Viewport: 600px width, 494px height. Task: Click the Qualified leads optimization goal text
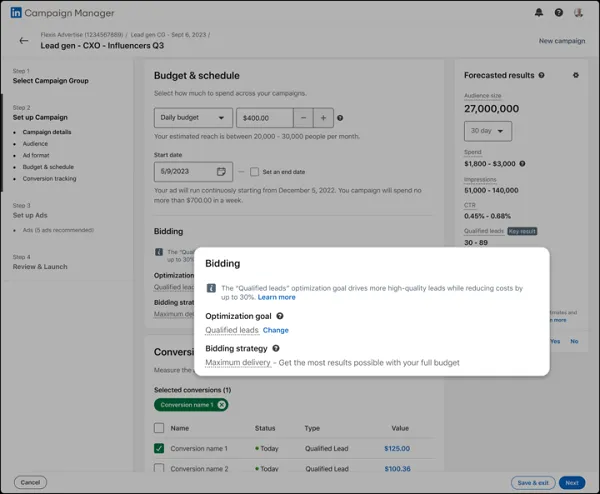(232, 330)
